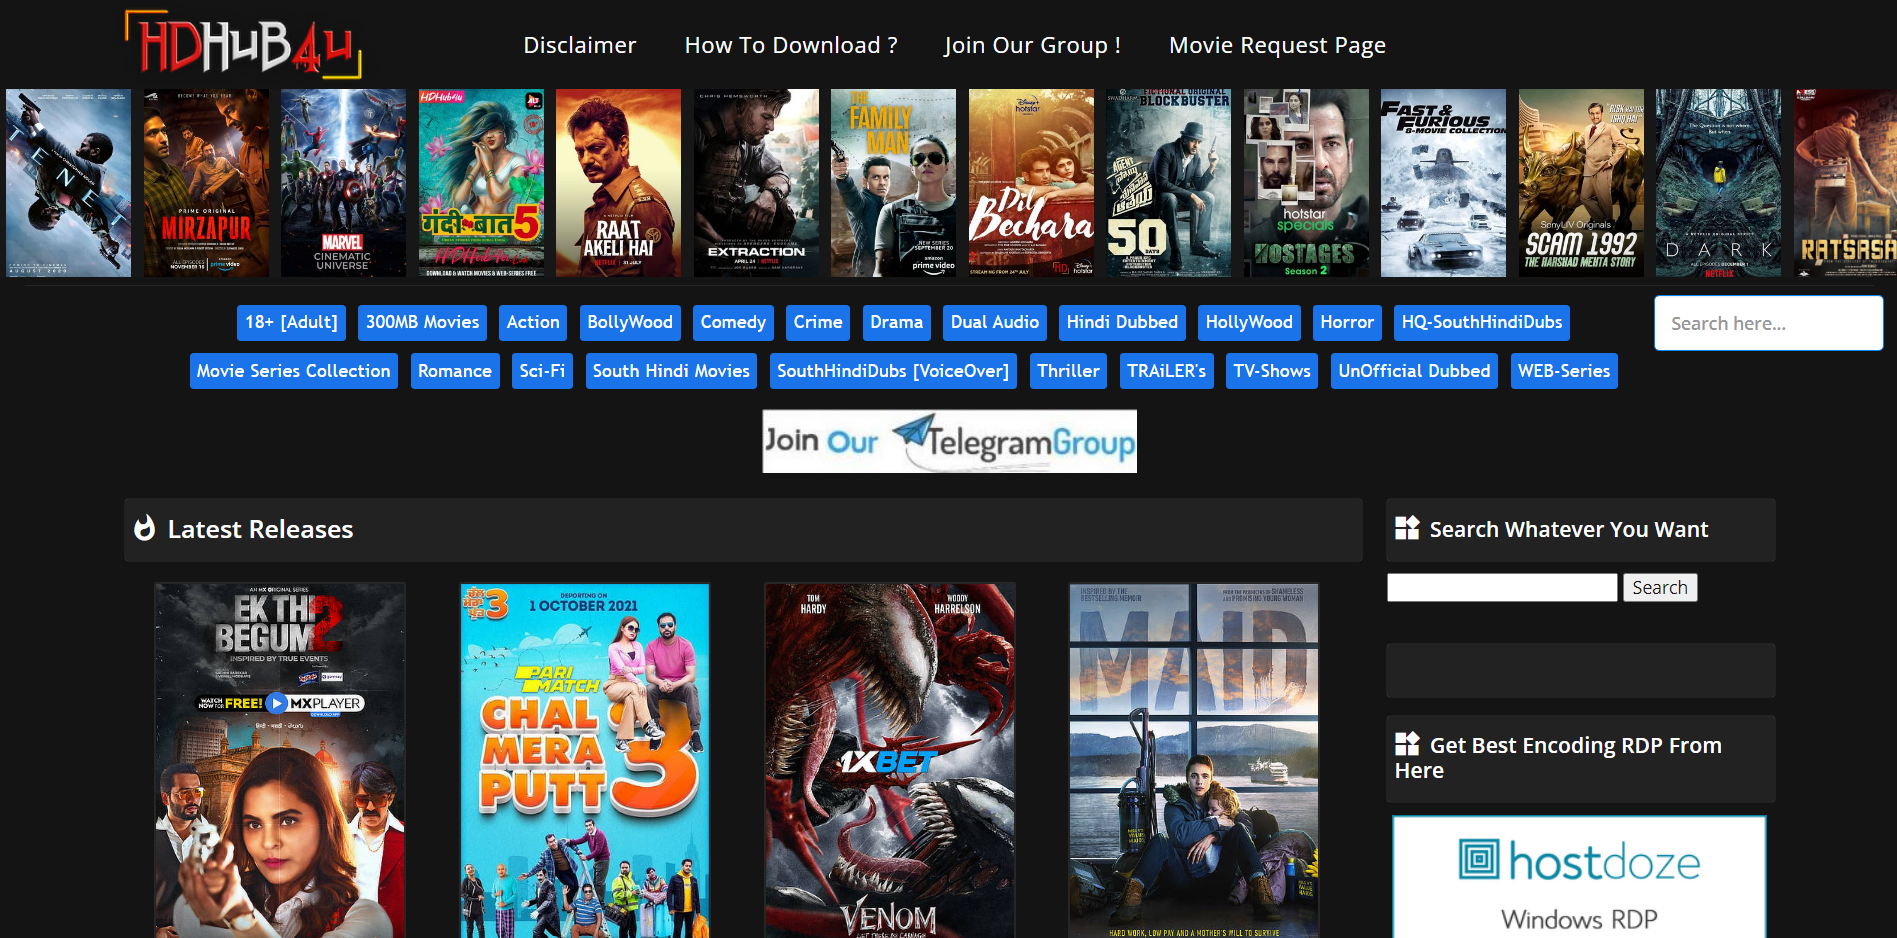Click the hostdoze Windows RDP logo
The width and height of the screenshot is (1897, 938).
[1579, 877]
